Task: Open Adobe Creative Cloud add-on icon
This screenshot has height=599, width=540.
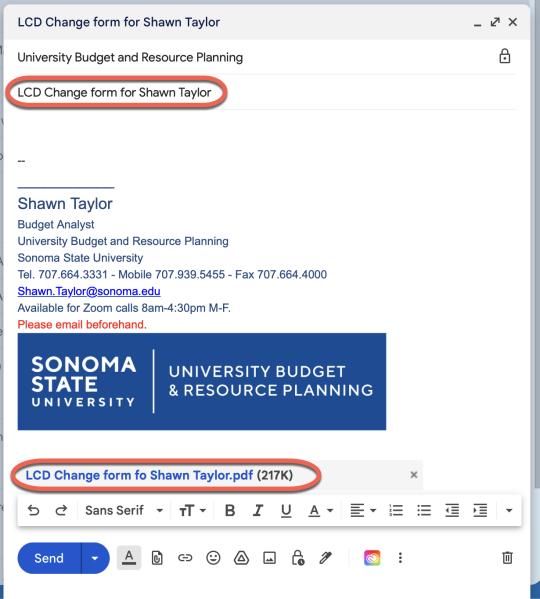Action: pos(372,558)
